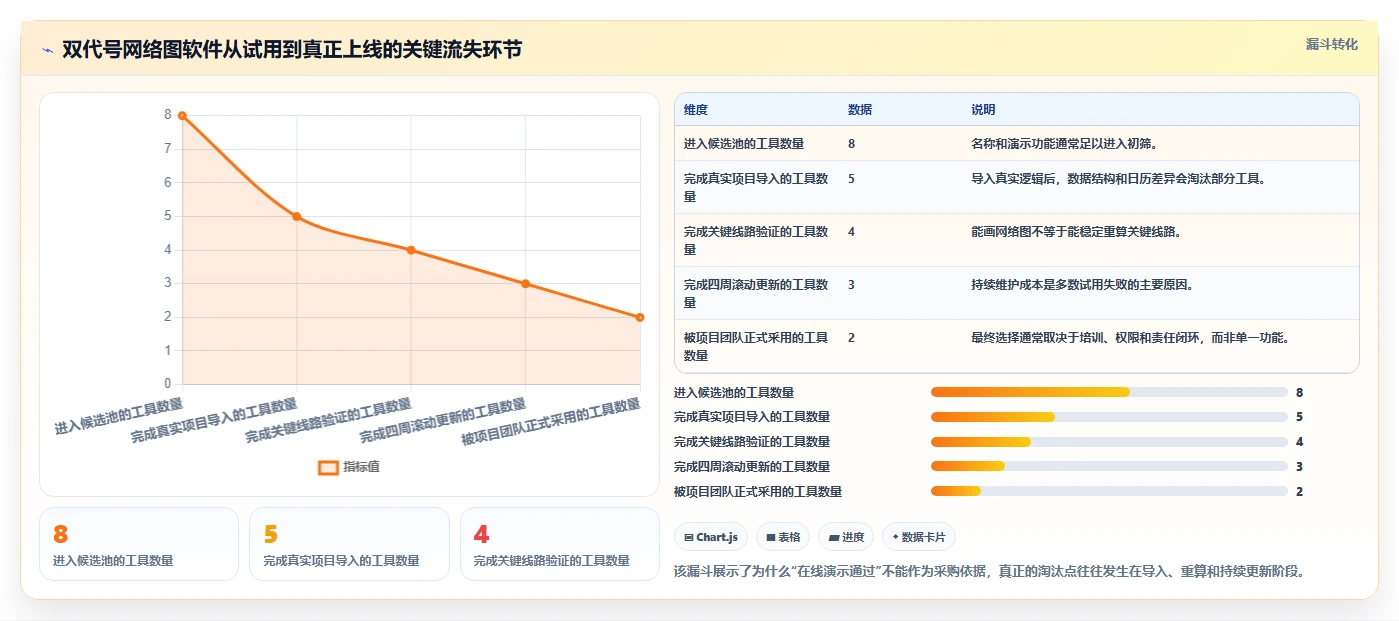Click x-axis label 被项目团队正式采用的工具数量
The height and width of the screenshot is (621, 1399).
coord(551,422)
